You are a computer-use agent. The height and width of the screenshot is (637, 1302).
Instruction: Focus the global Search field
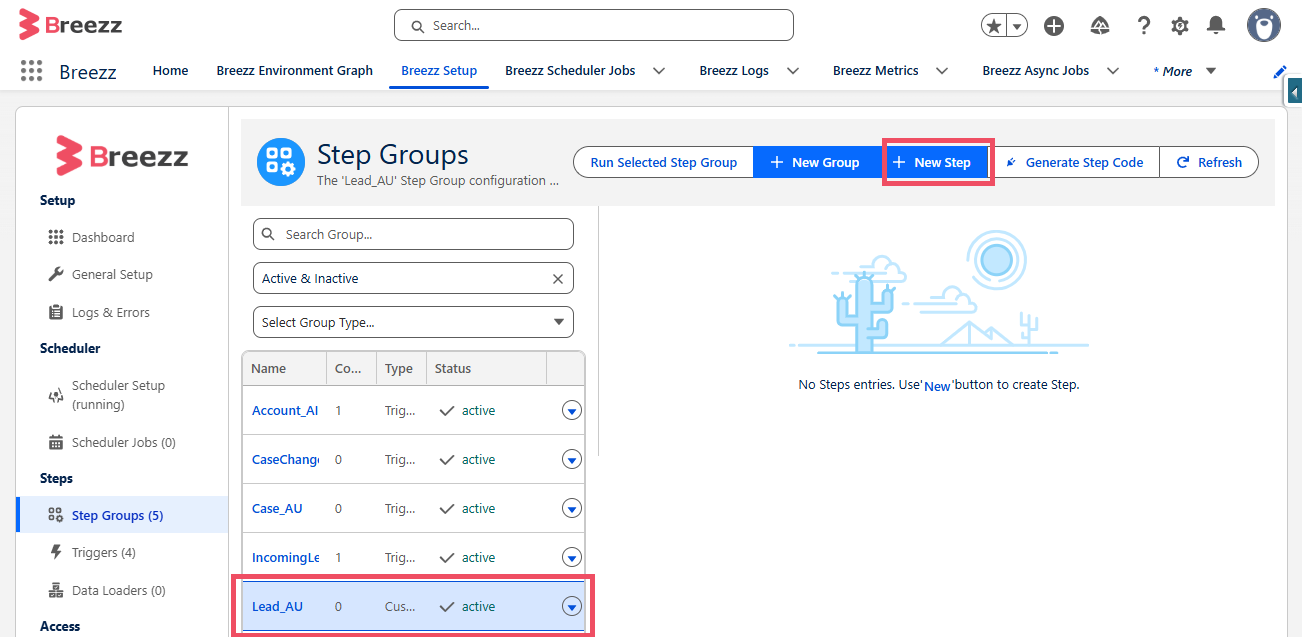click(594, 25)
